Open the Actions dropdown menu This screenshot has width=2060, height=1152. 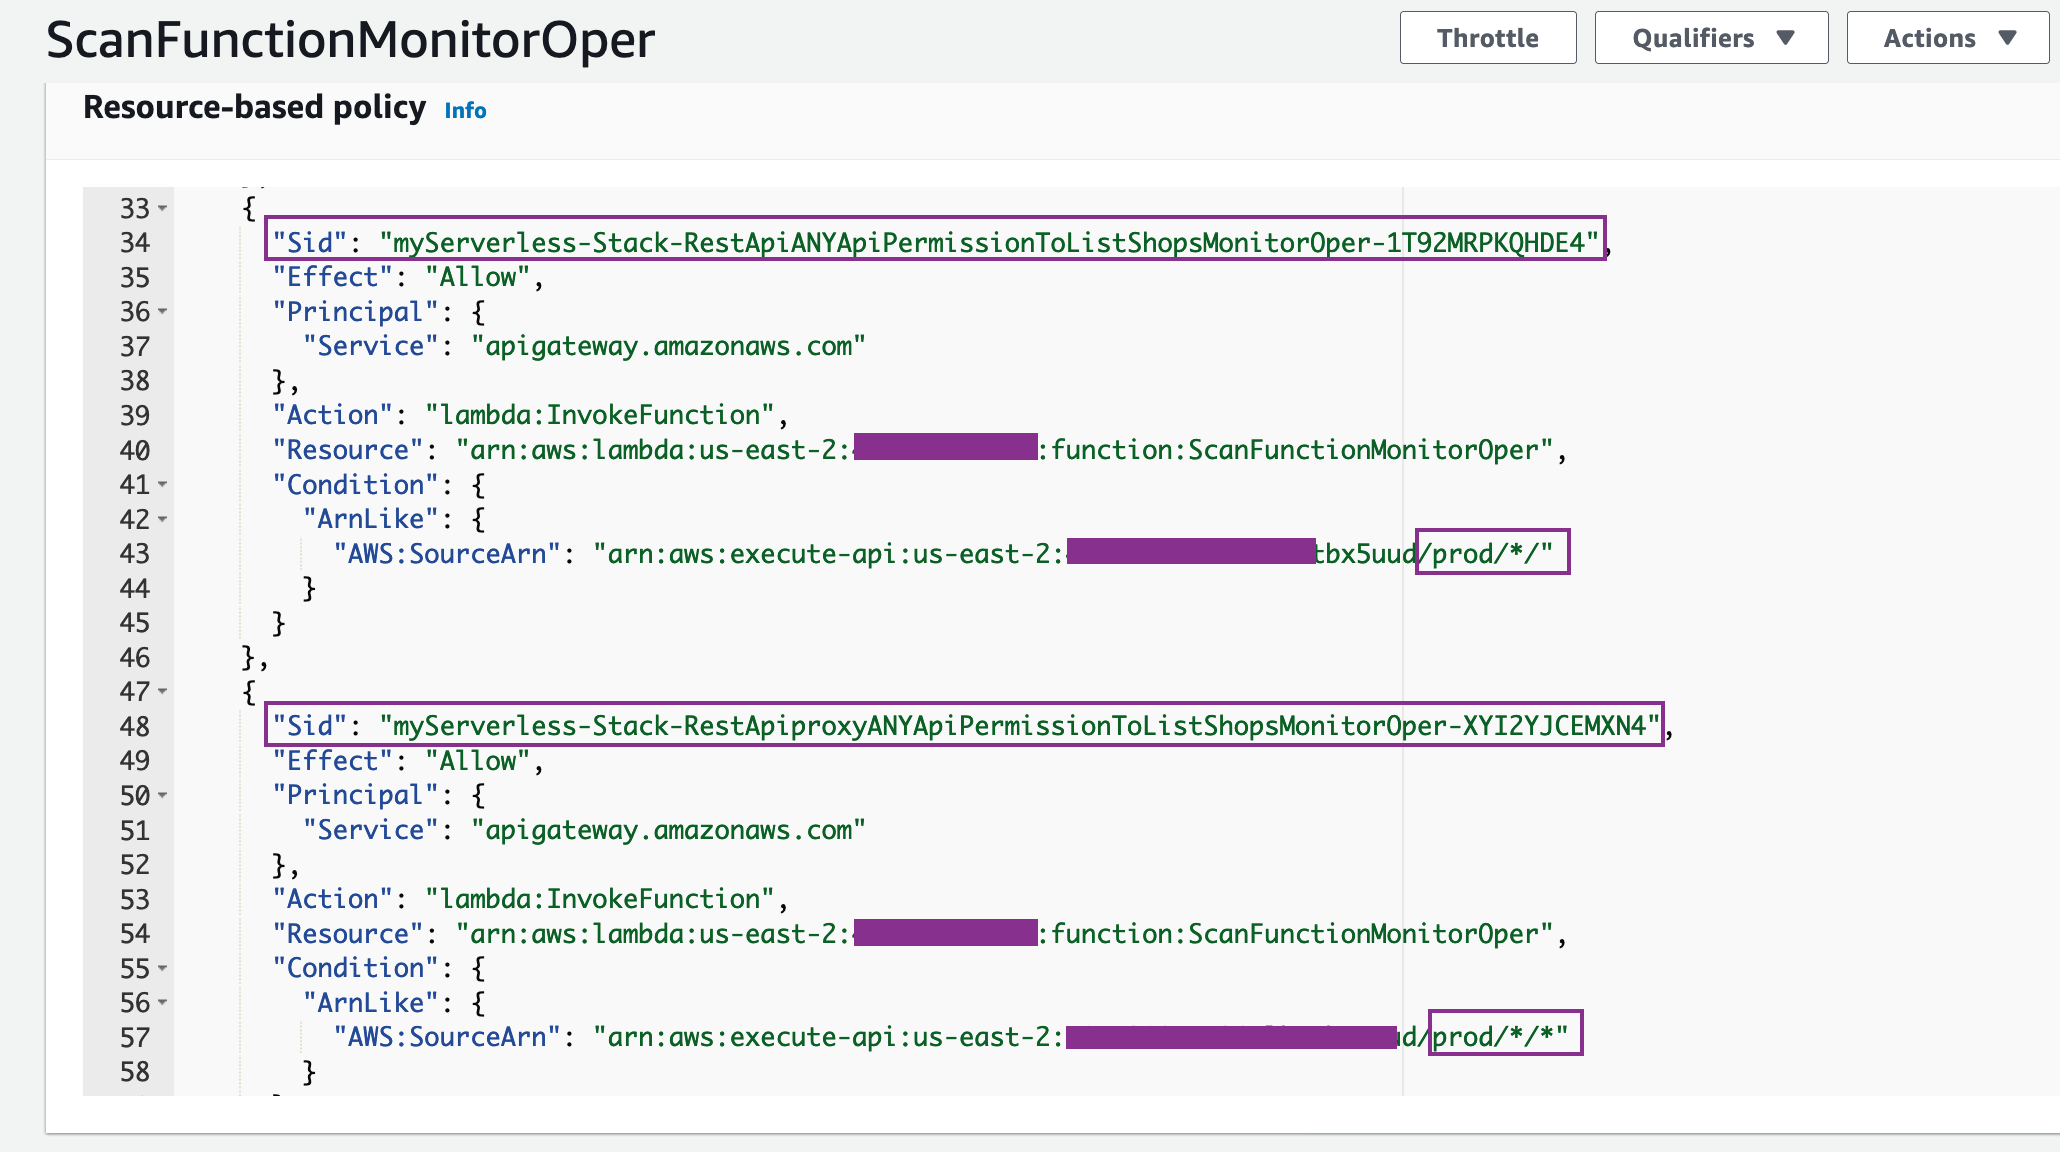tap(1947, 38)
